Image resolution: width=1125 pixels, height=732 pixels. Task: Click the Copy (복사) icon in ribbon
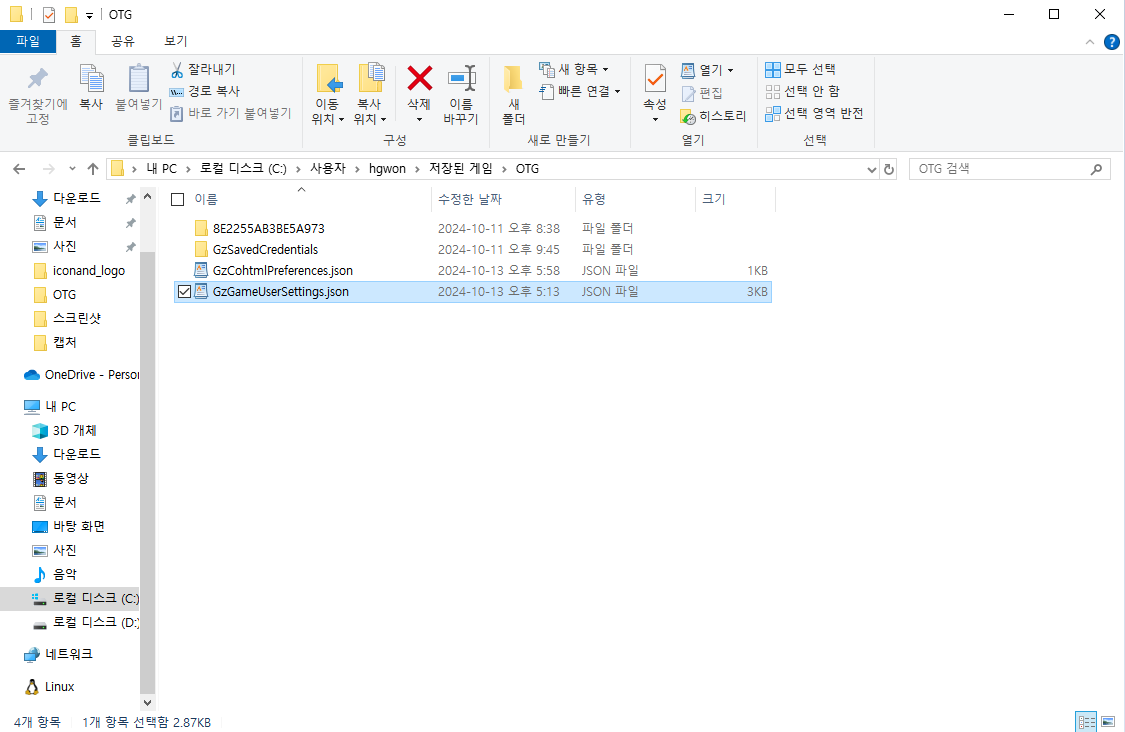coord(91,80)
